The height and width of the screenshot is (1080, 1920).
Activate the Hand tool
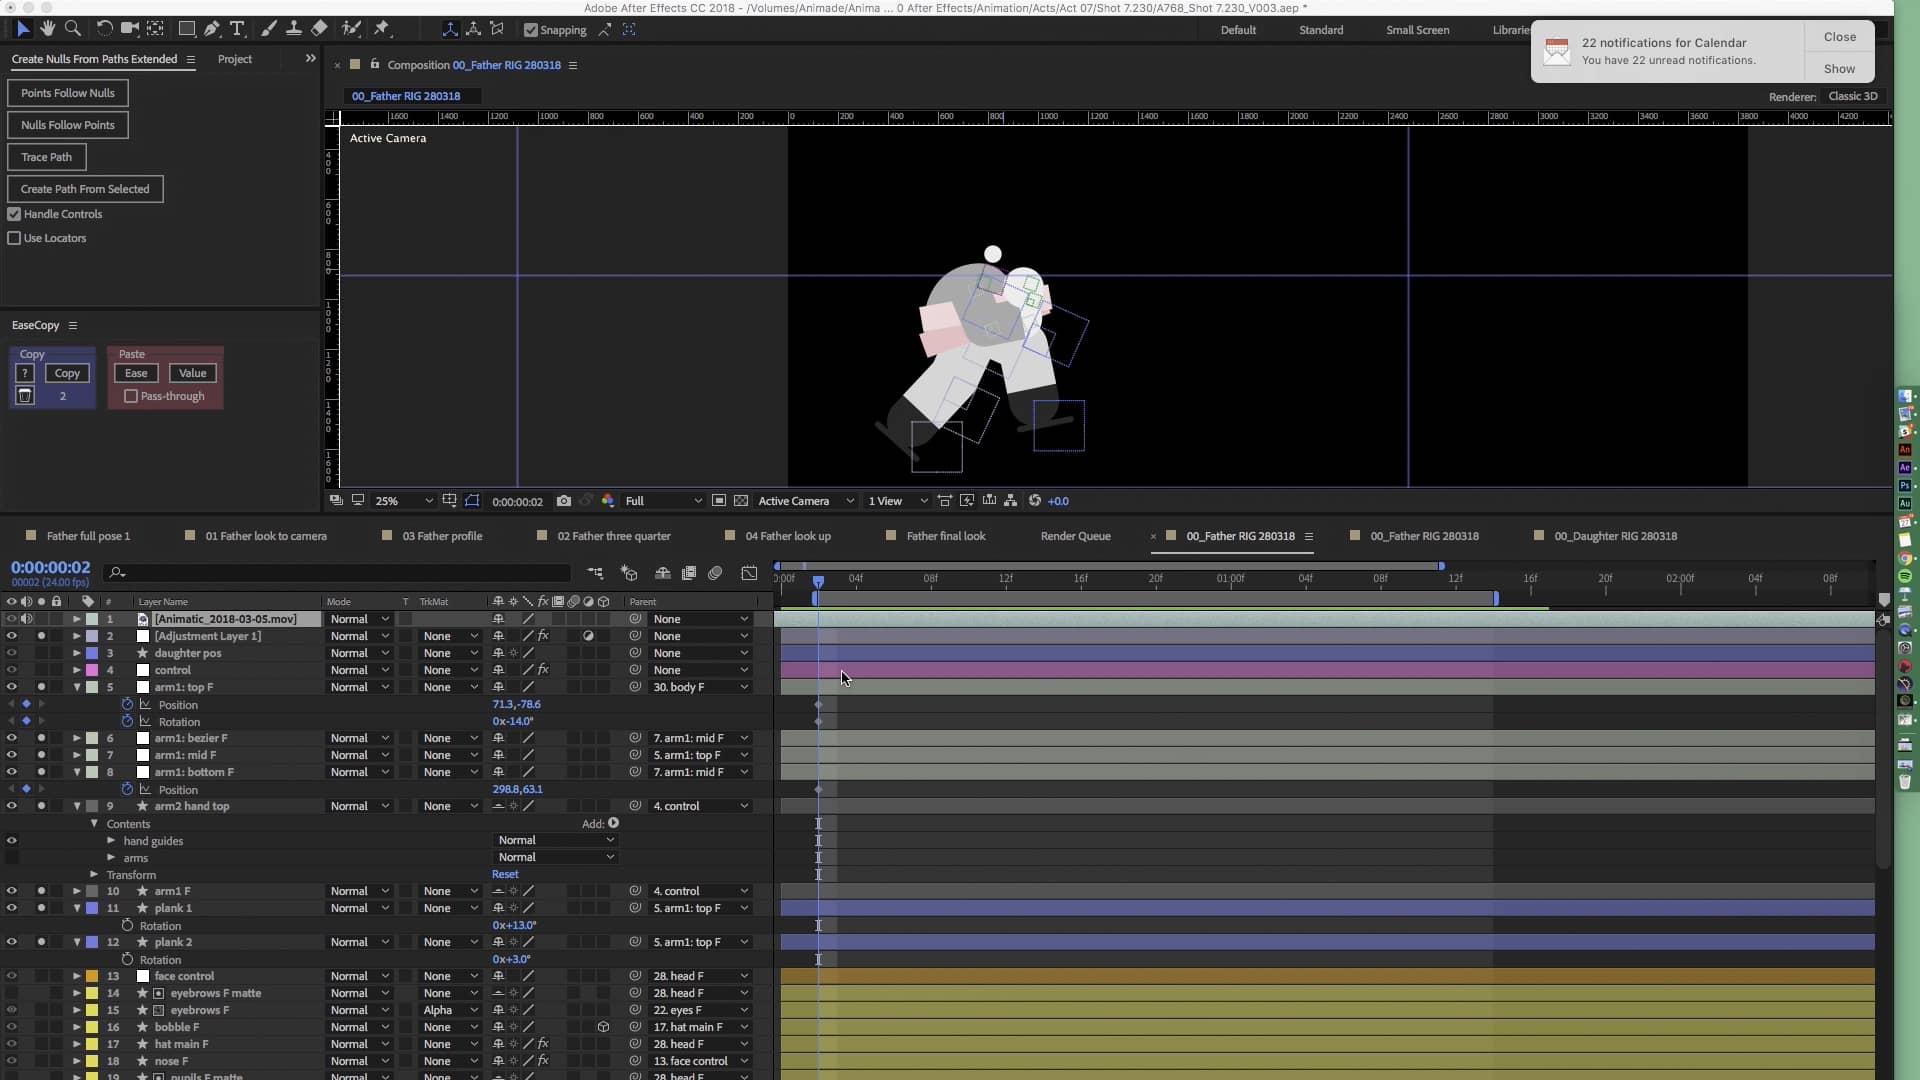click(47, 29)
